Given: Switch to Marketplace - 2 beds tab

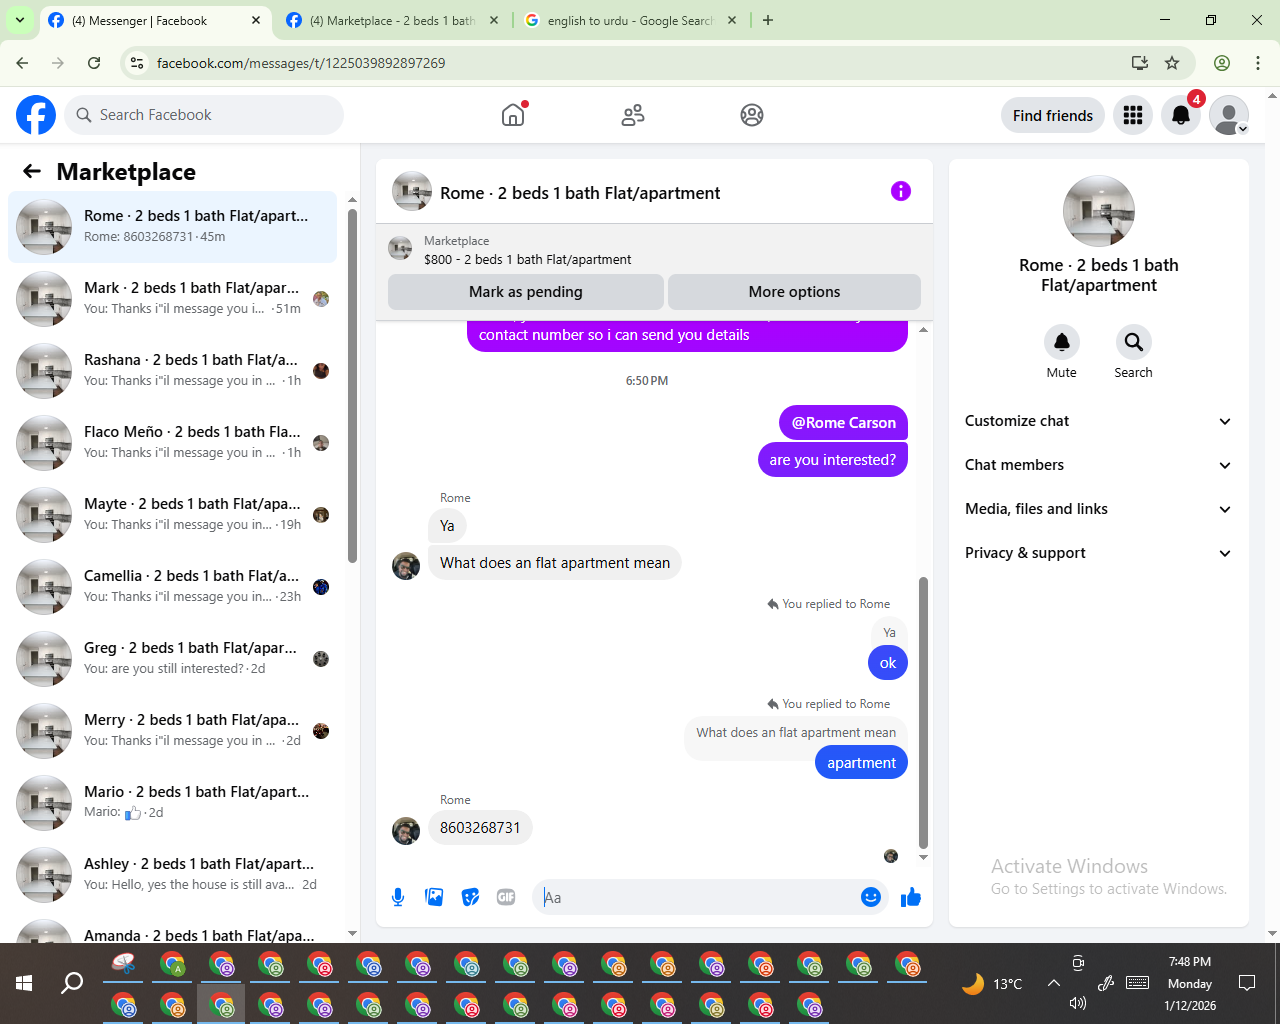Looking at the screenshot, I should pyautogui.click(x=392, y=20).
